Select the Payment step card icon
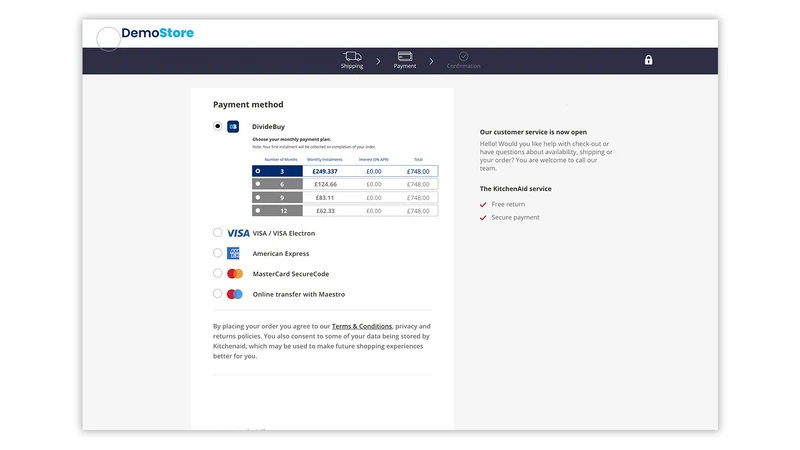This screenshot has width=800, height=450. click(x=405, y=56)
